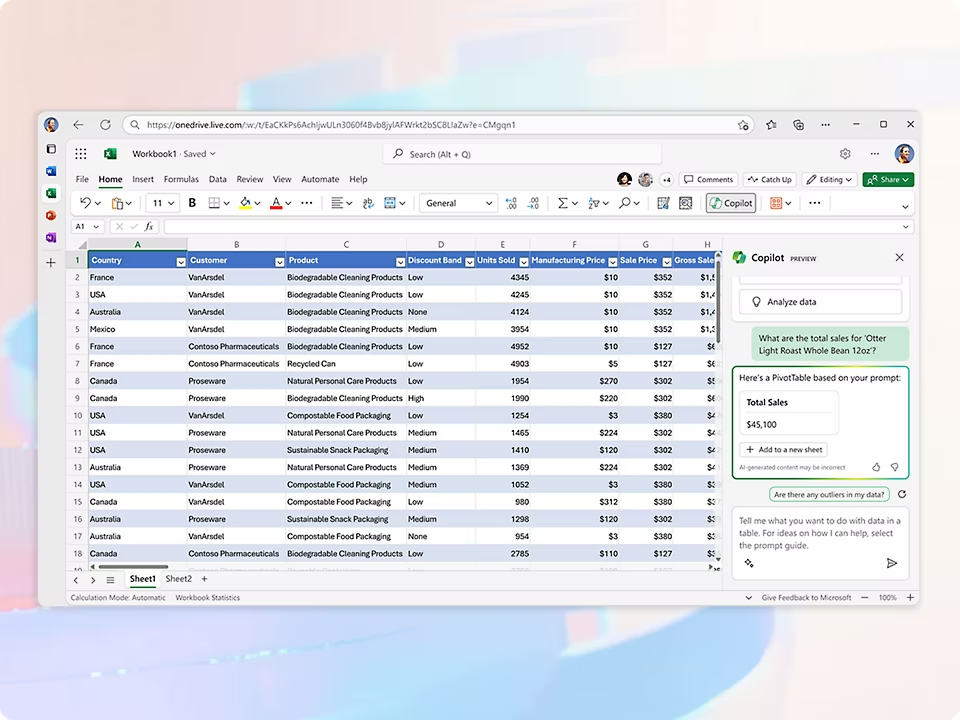This screenshot has width=960, height=720.
Task: Open Word from the browser sidebar
Action: point(51,171)
